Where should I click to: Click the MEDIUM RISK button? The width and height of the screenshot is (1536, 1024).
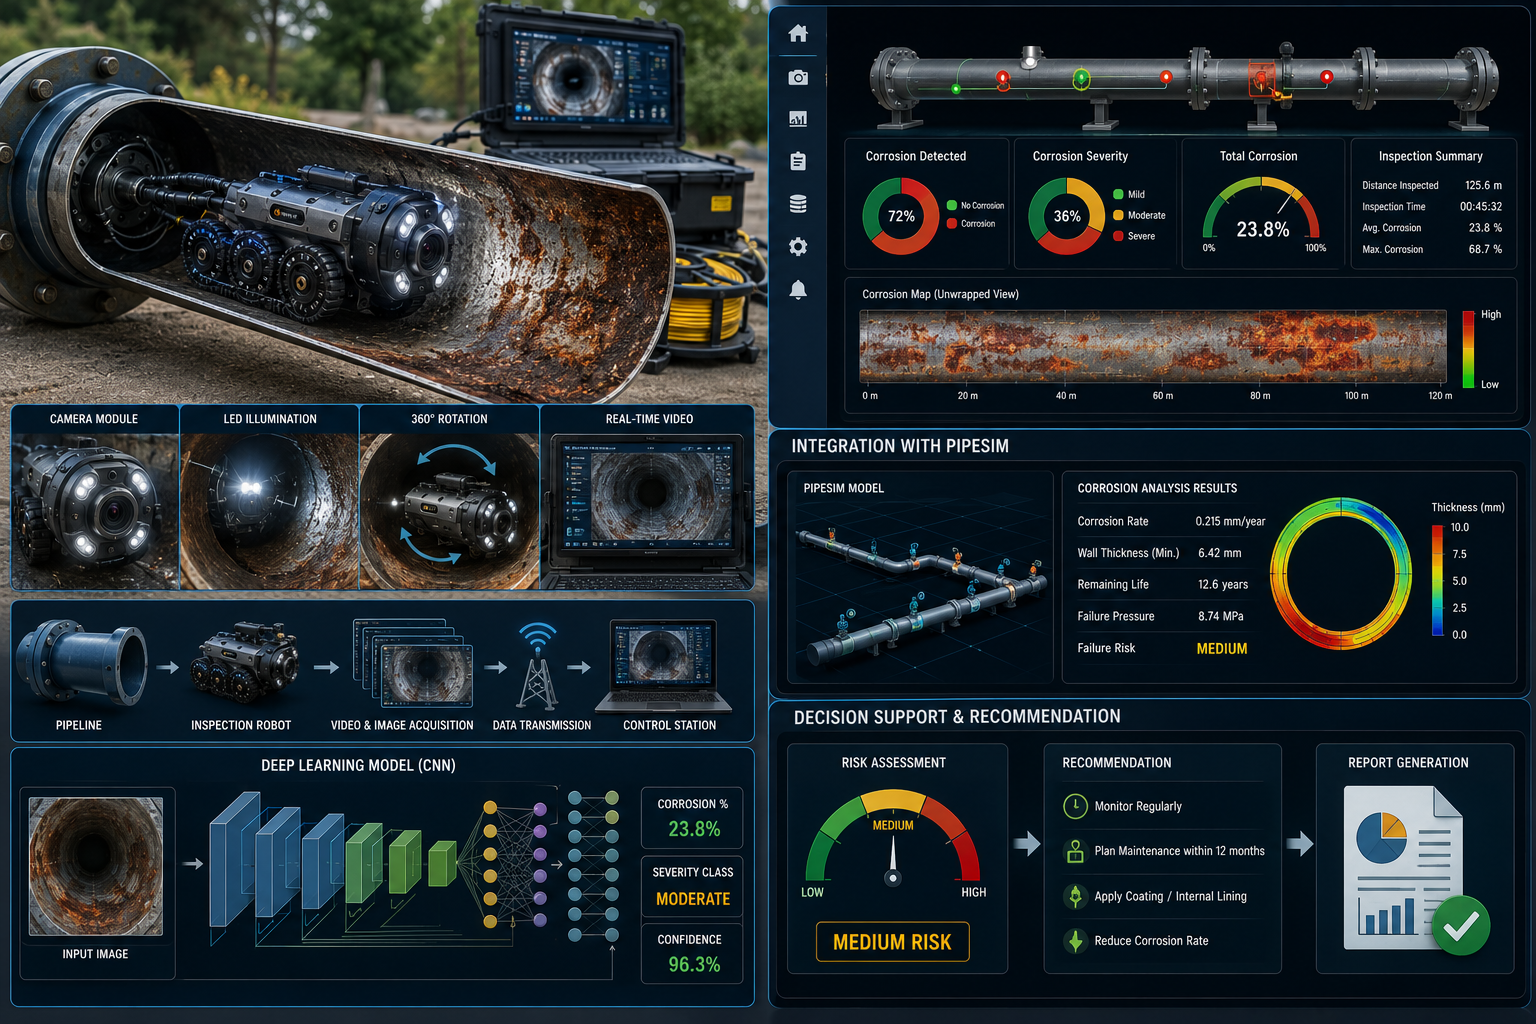[x=892, y=942]
